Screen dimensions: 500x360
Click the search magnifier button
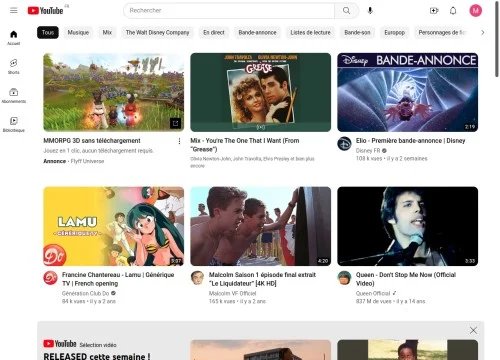pos(346,11)
